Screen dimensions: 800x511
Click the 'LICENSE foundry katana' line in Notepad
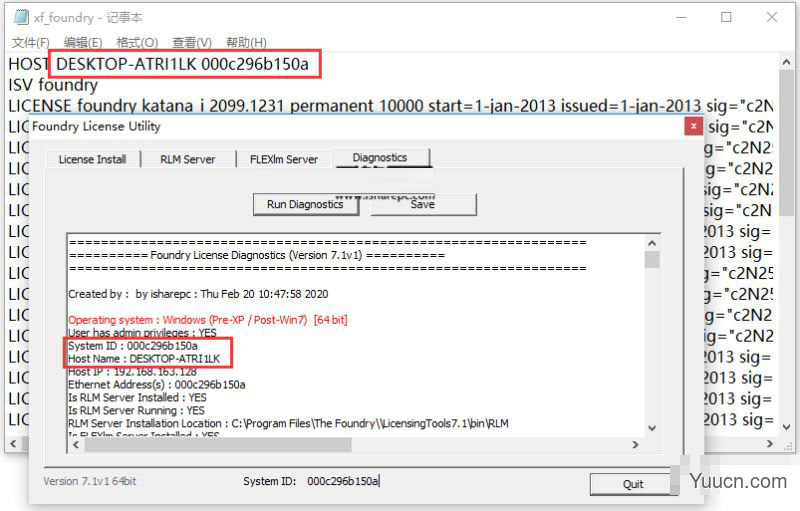pyautogui.click(x=390, y=106)
